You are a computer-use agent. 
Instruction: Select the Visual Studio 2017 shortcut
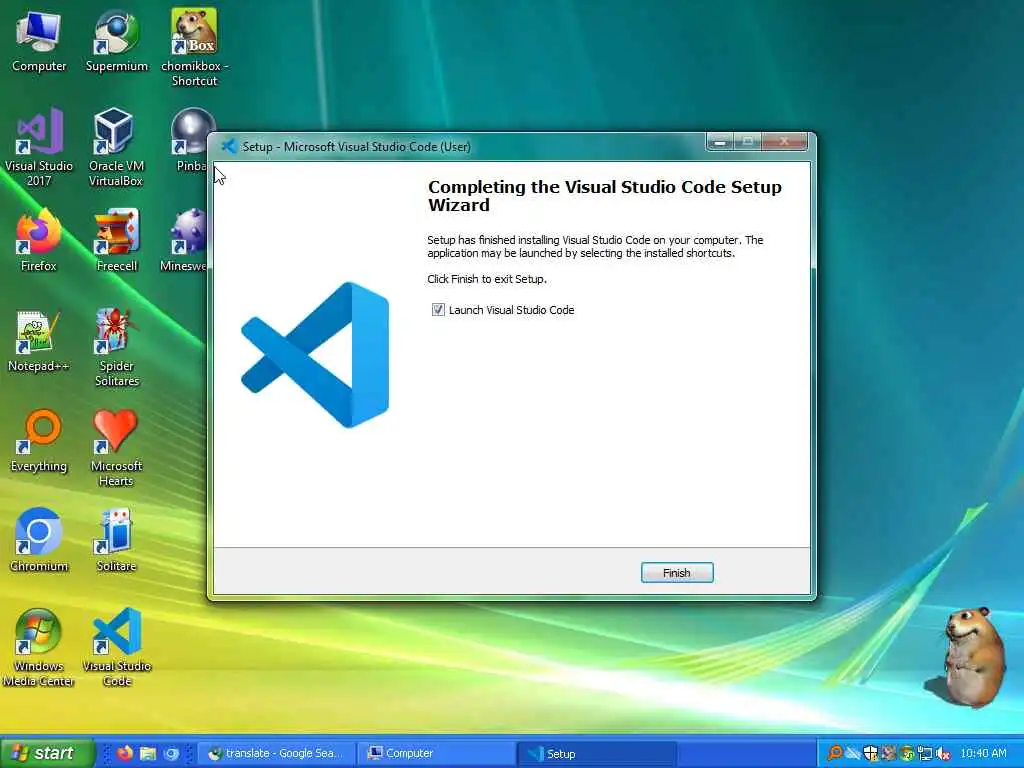pyautogui.click(x=39, y=148)
